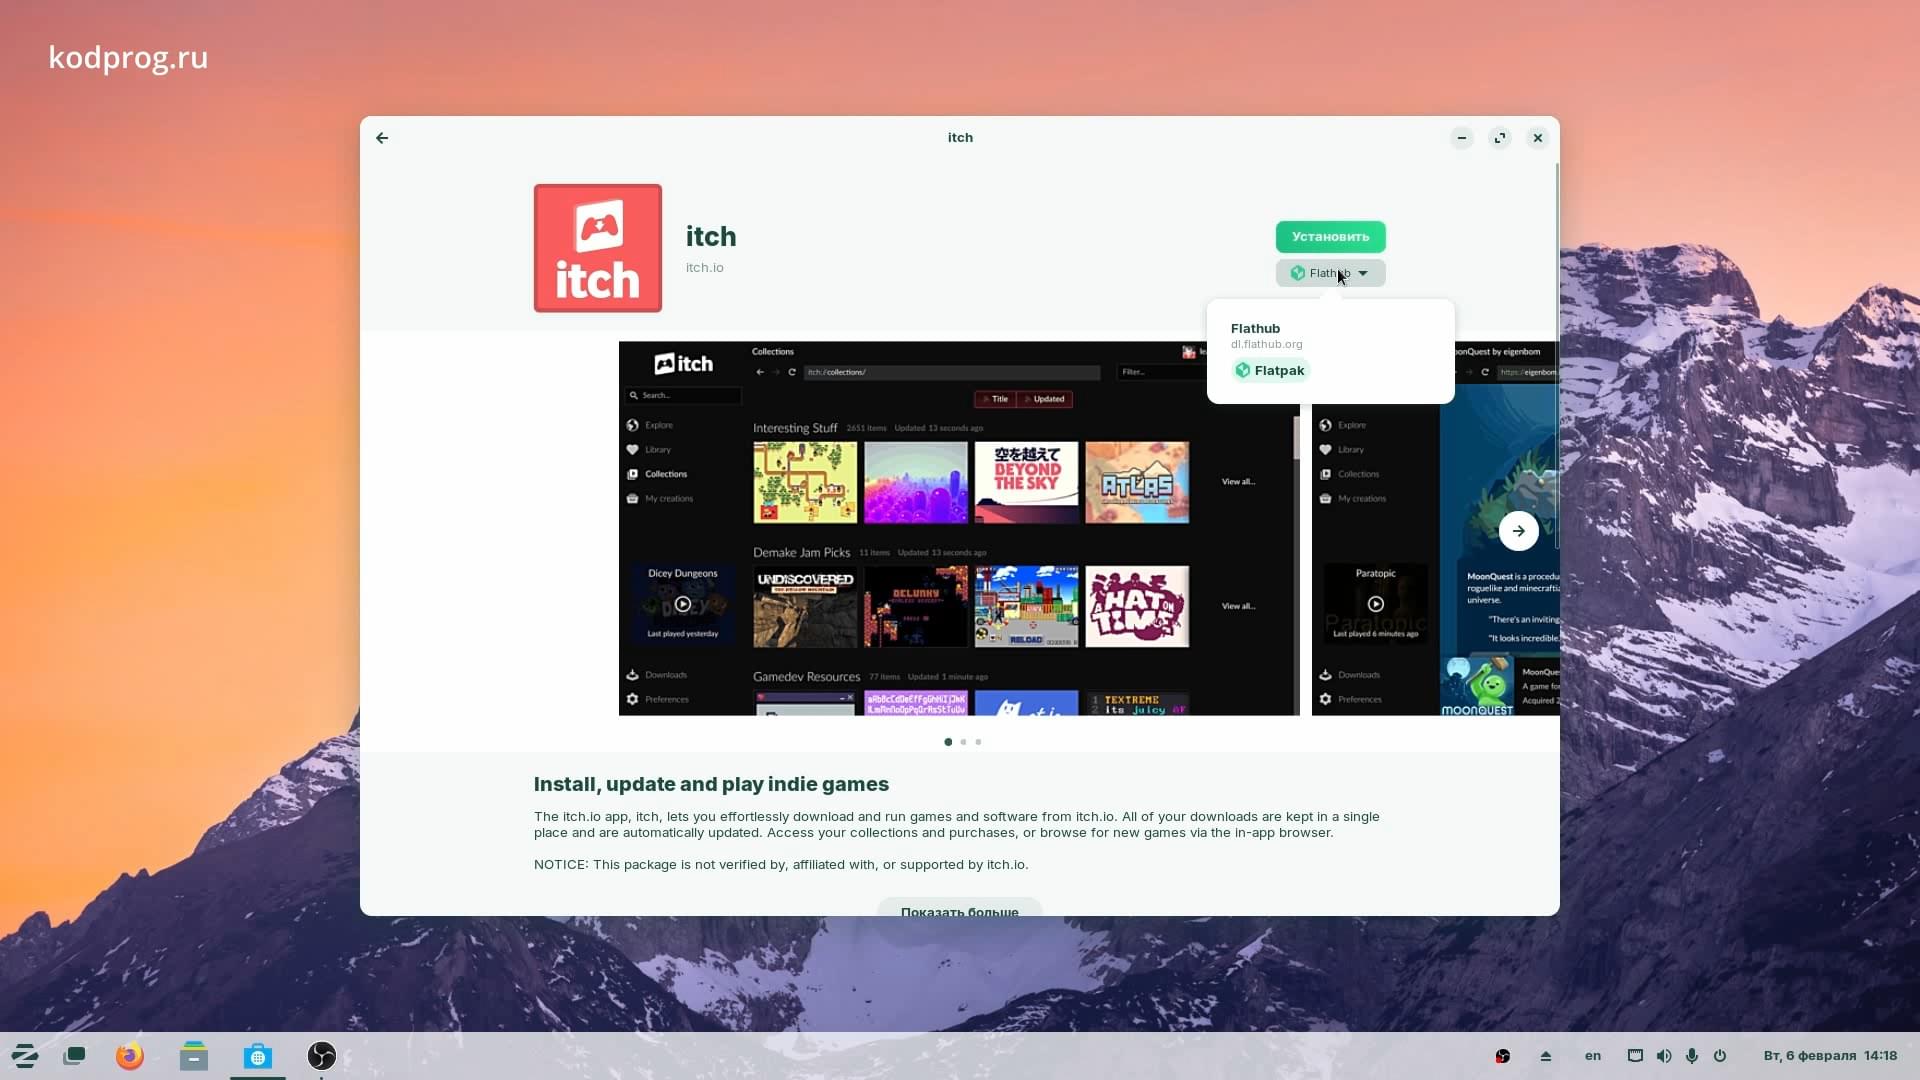Open the Flathub source dropdown
Screen dimensions: 1920x1080
(x=1330, y=273)
